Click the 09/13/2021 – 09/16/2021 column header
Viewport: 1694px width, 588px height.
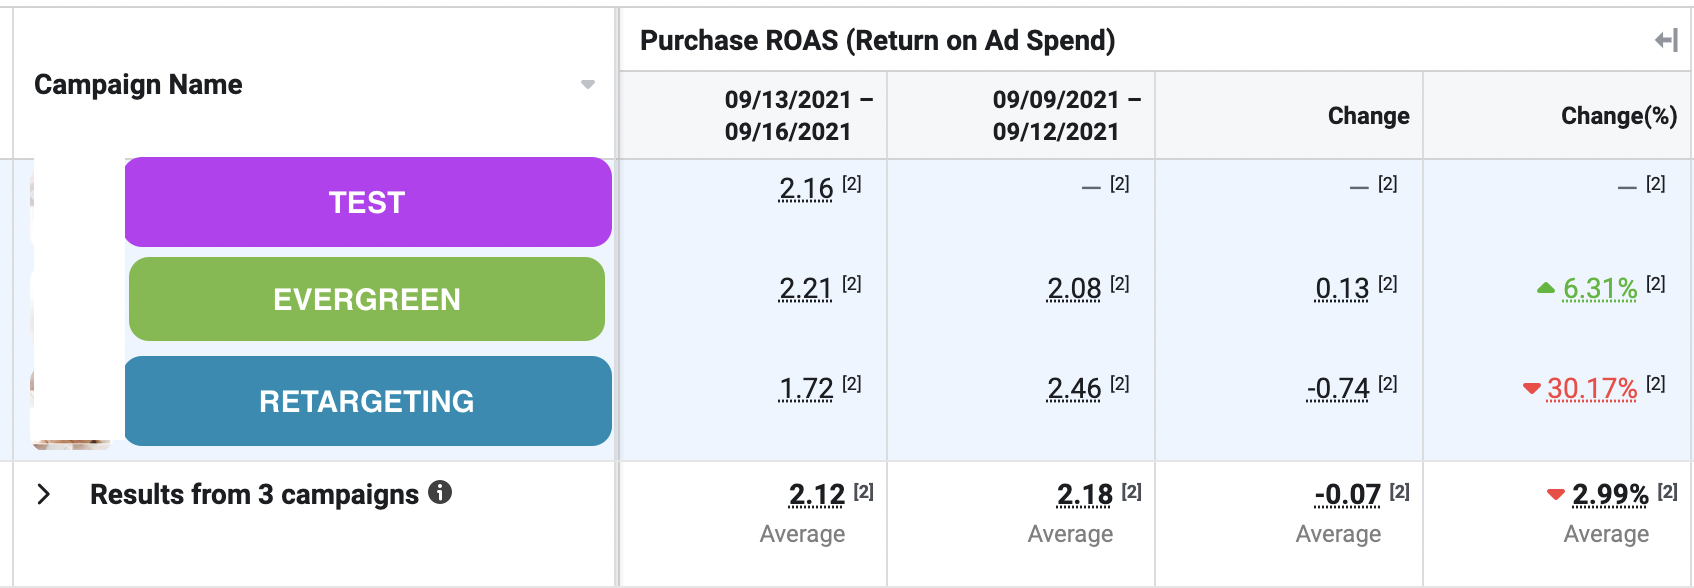(x=787, y=115)
